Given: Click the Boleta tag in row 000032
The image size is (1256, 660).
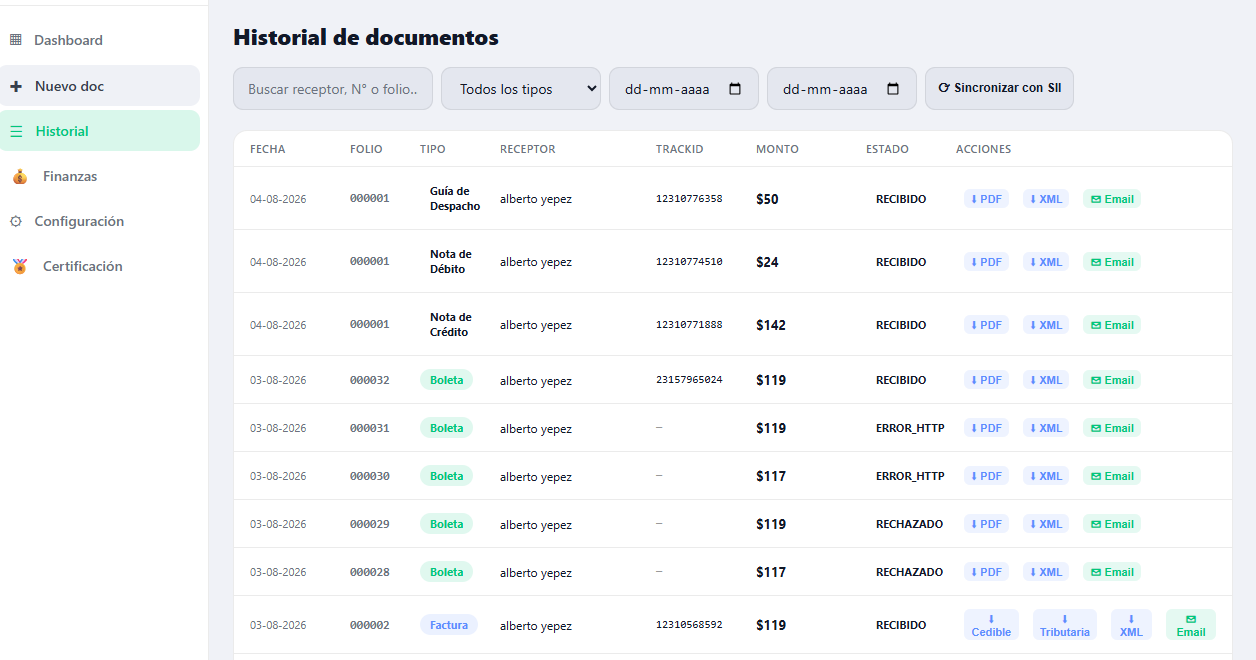Looking at the screenshot, I should coord(446,380).
